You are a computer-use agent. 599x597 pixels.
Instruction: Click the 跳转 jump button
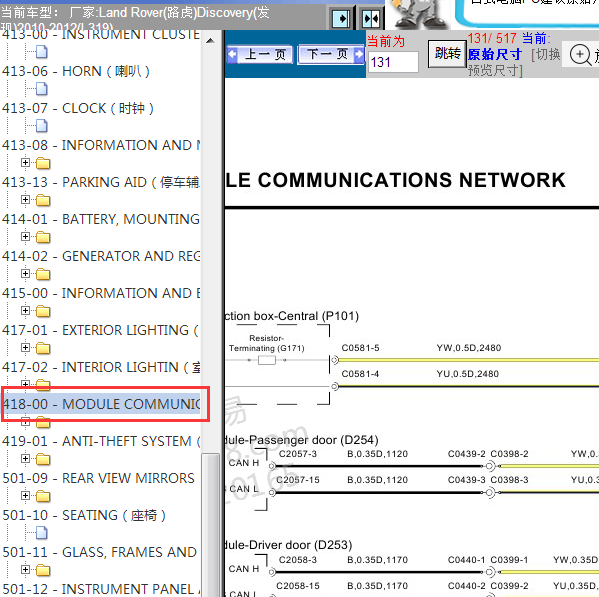click(447, 54)
